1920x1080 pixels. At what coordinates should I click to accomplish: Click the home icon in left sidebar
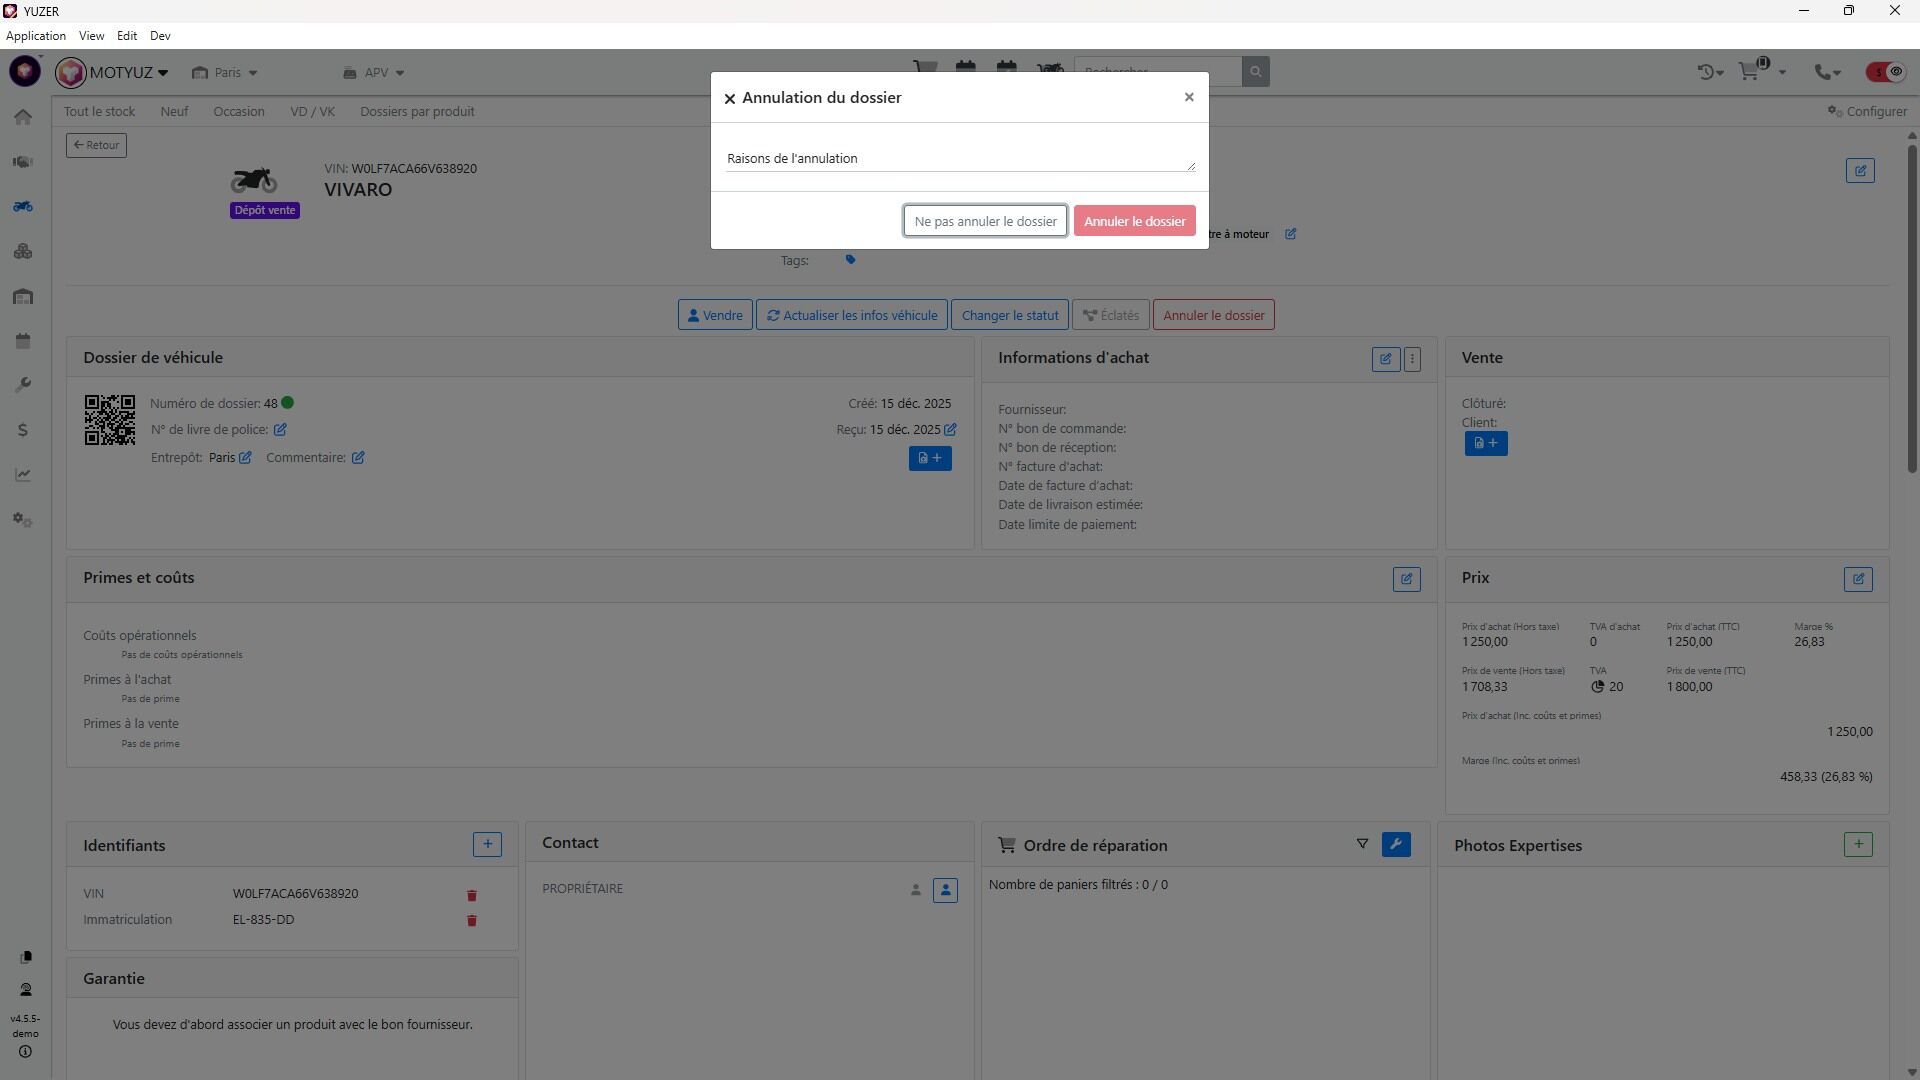[x=23, y=117]
